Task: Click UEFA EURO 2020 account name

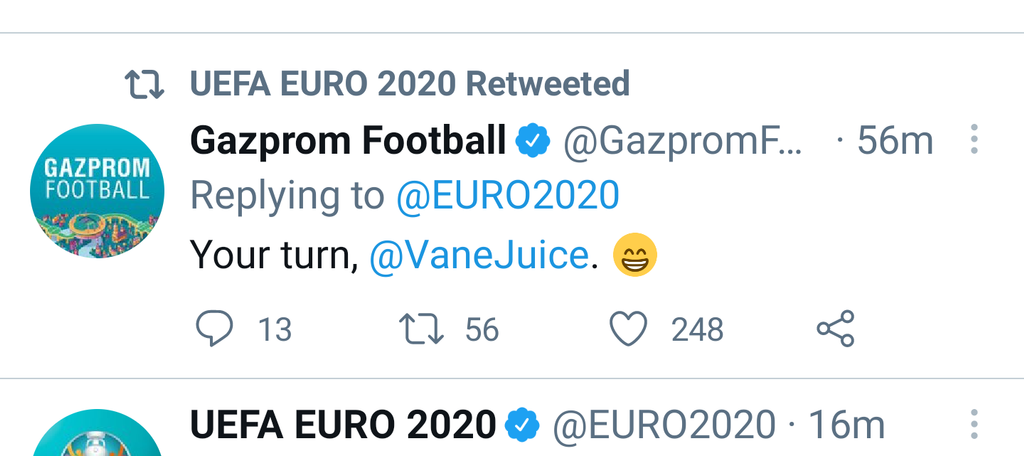Action: coord(343,425)
